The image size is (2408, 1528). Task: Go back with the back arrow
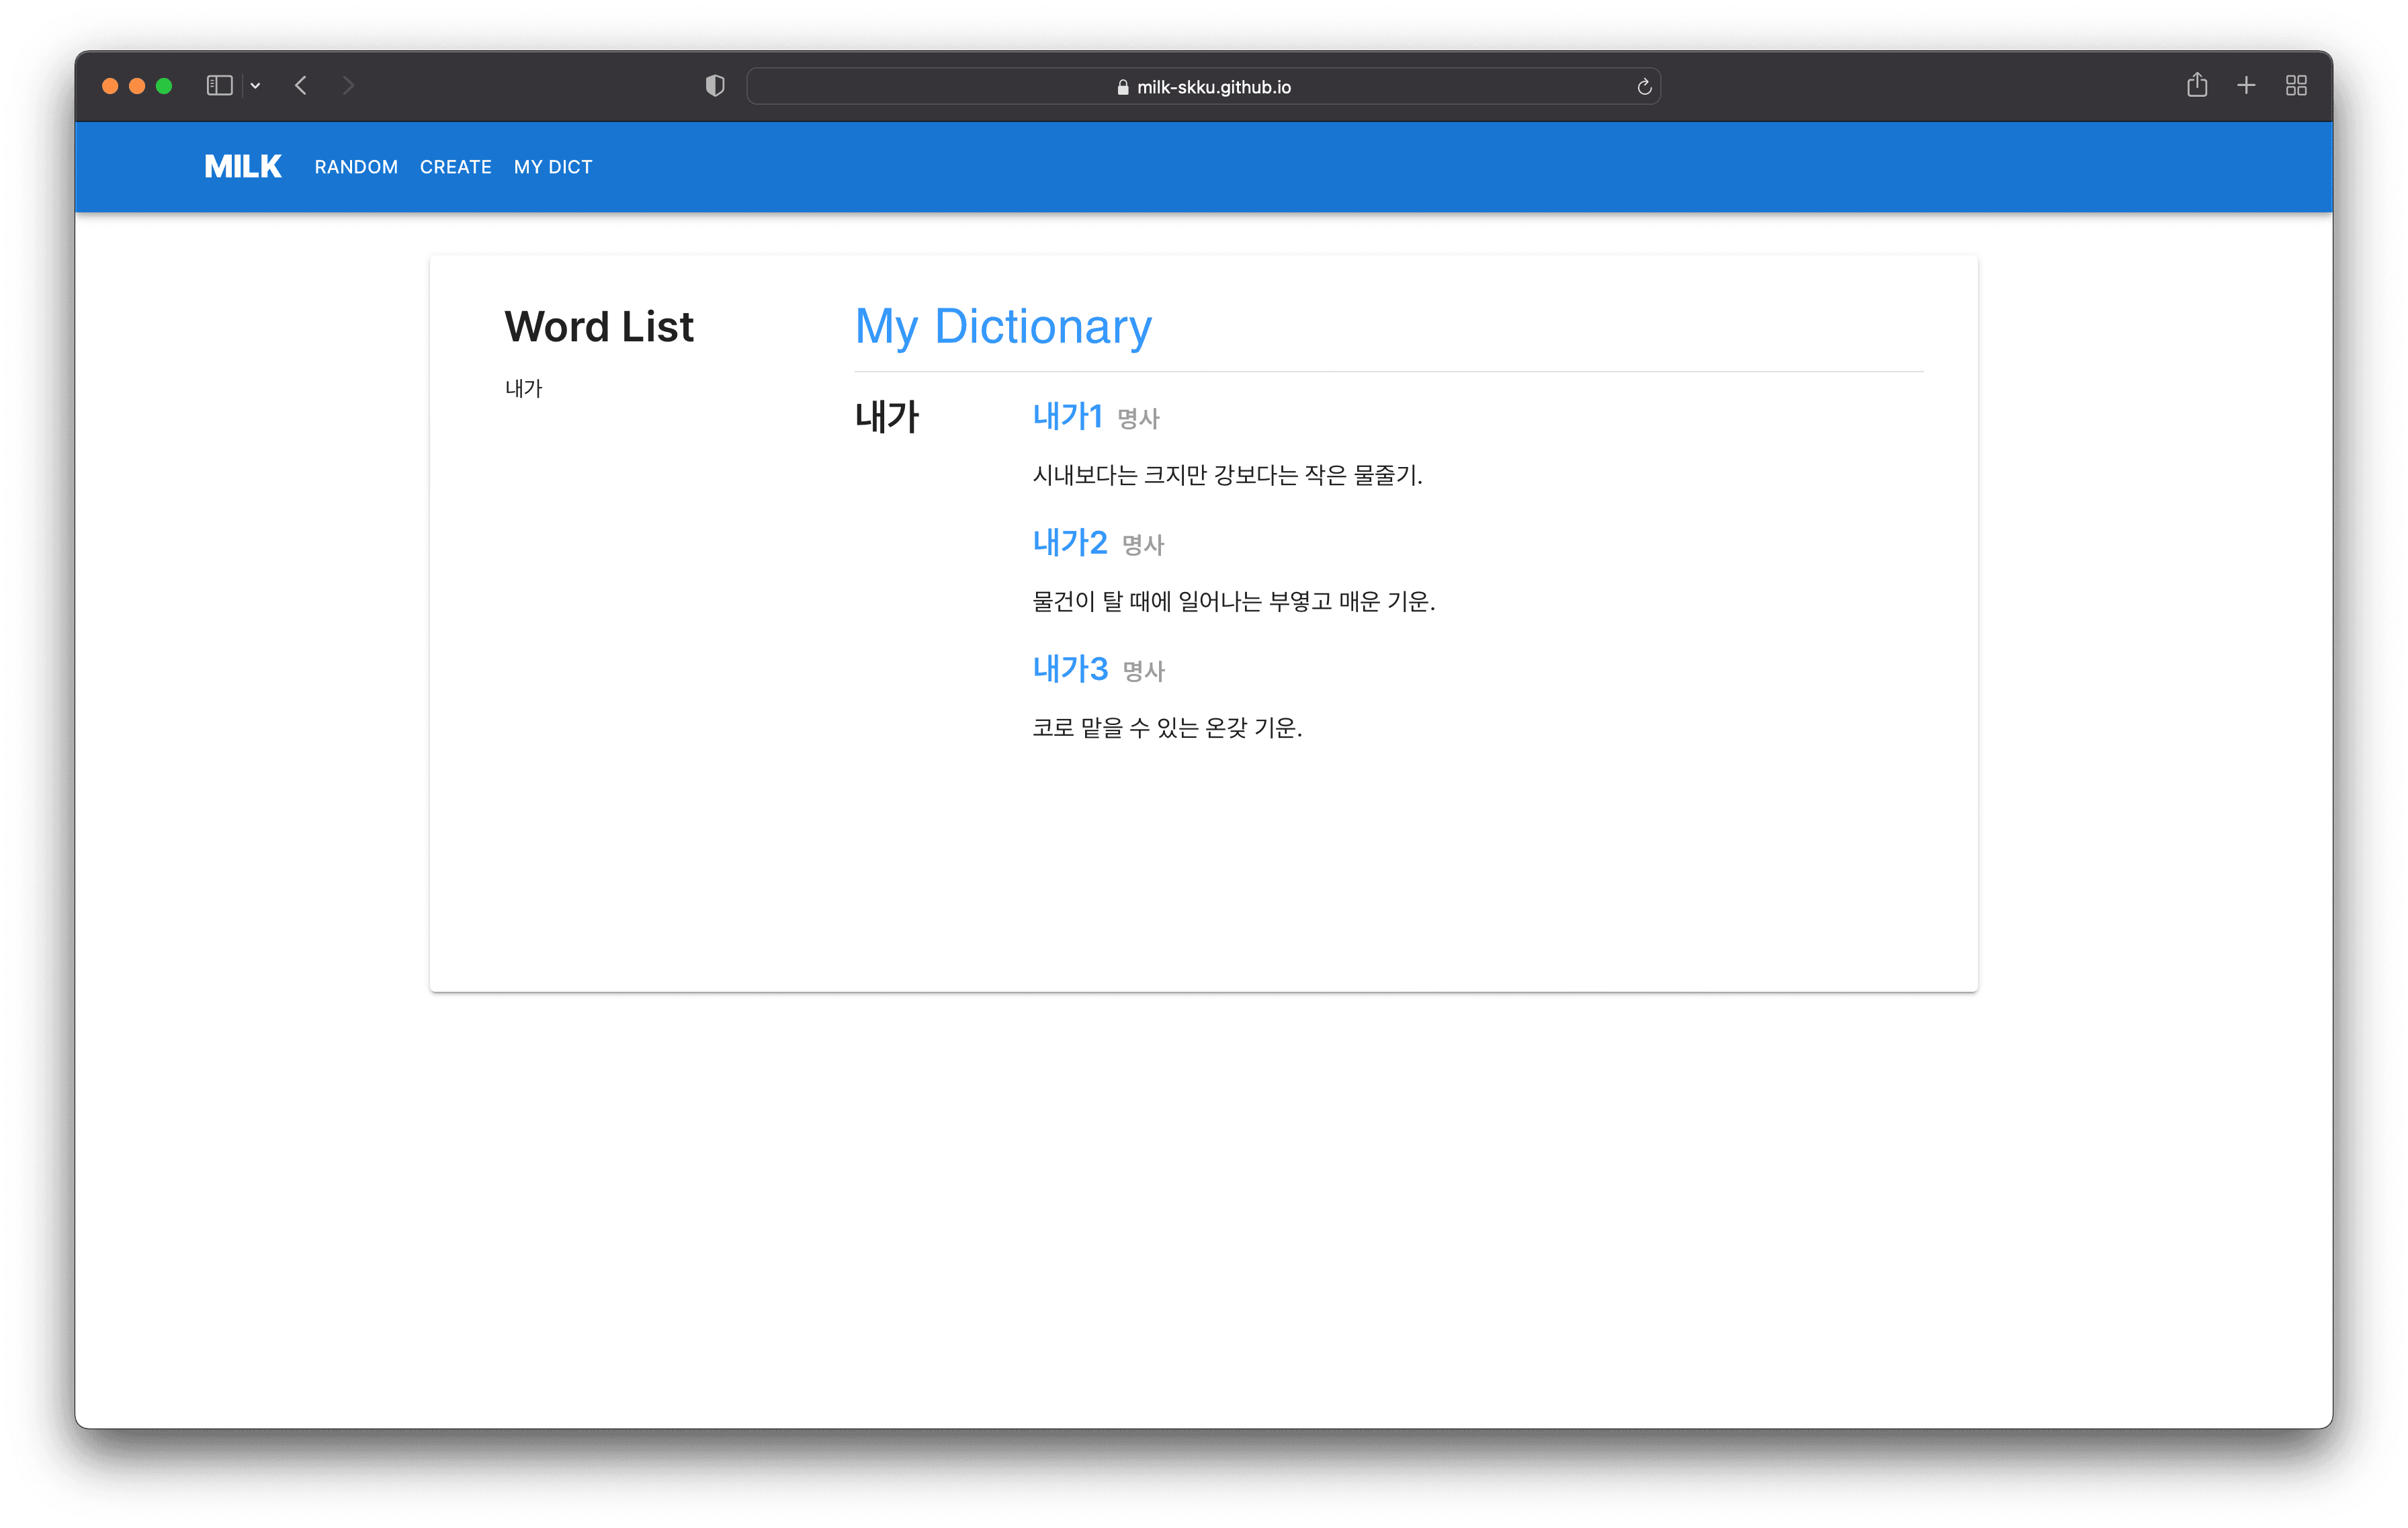[301, 86]
